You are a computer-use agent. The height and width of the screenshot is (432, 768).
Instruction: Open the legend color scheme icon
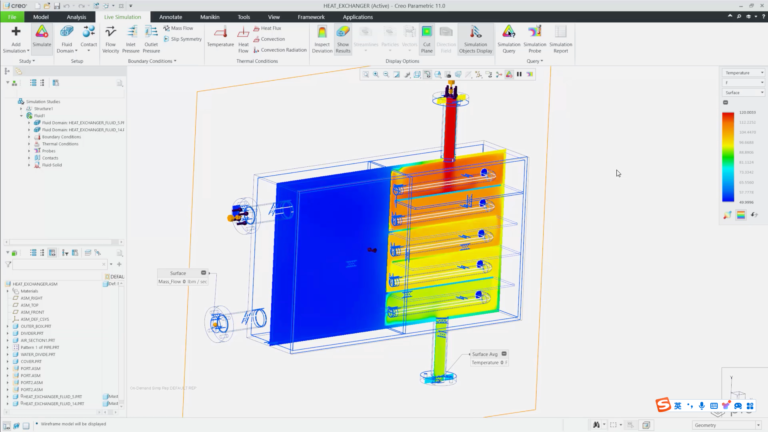[741, 215]
